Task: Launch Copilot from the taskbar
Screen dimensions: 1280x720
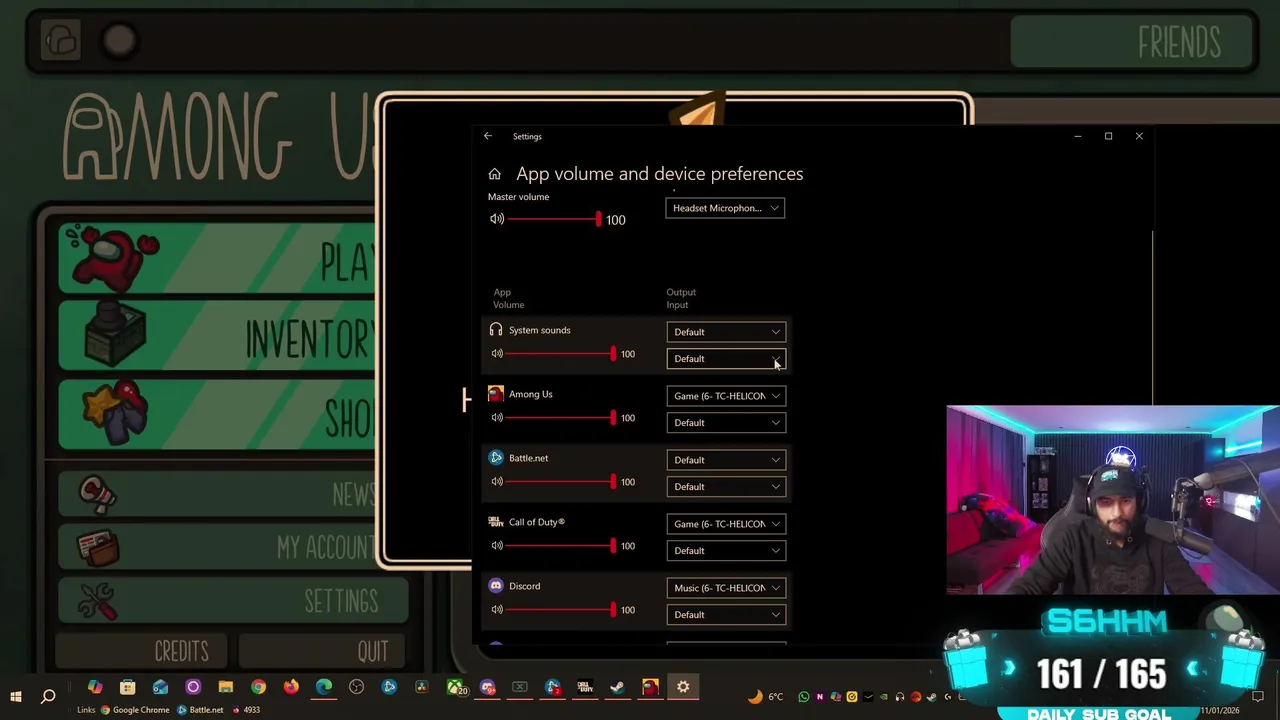Action: pyautogui.click(x=95, y=687)
